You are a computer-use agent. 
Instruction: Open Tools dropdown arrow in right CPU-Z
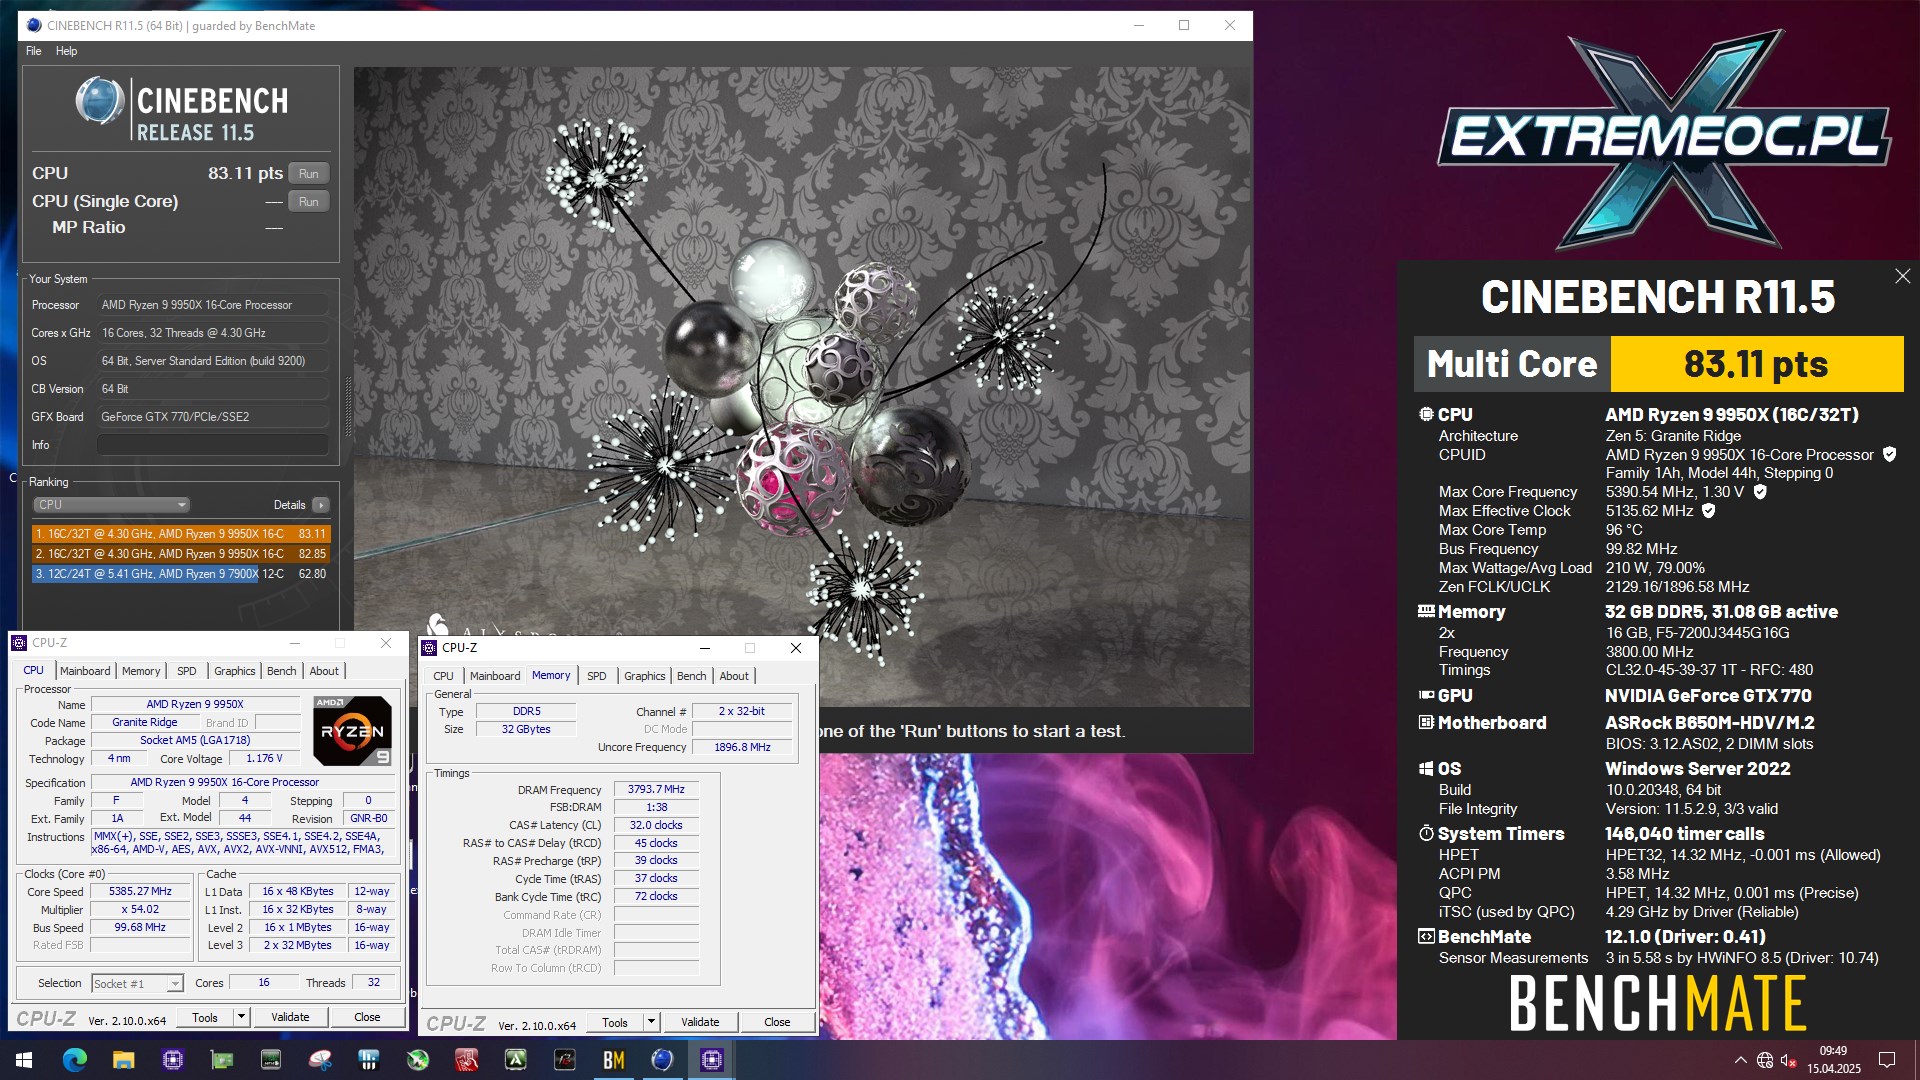coord(651,1022)
